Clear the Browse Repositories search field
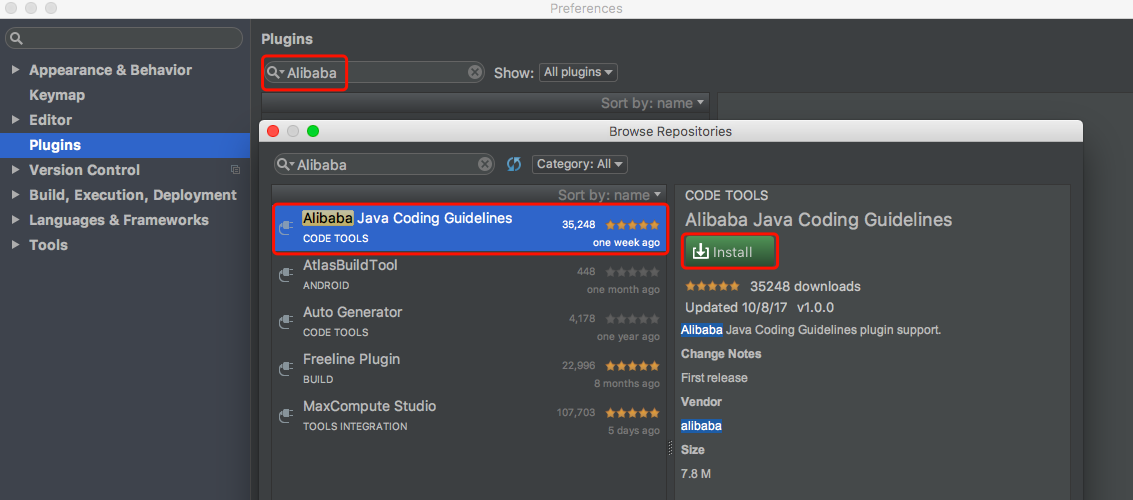The height and width of the screenshot is (500, 1133). pos(486,164)
